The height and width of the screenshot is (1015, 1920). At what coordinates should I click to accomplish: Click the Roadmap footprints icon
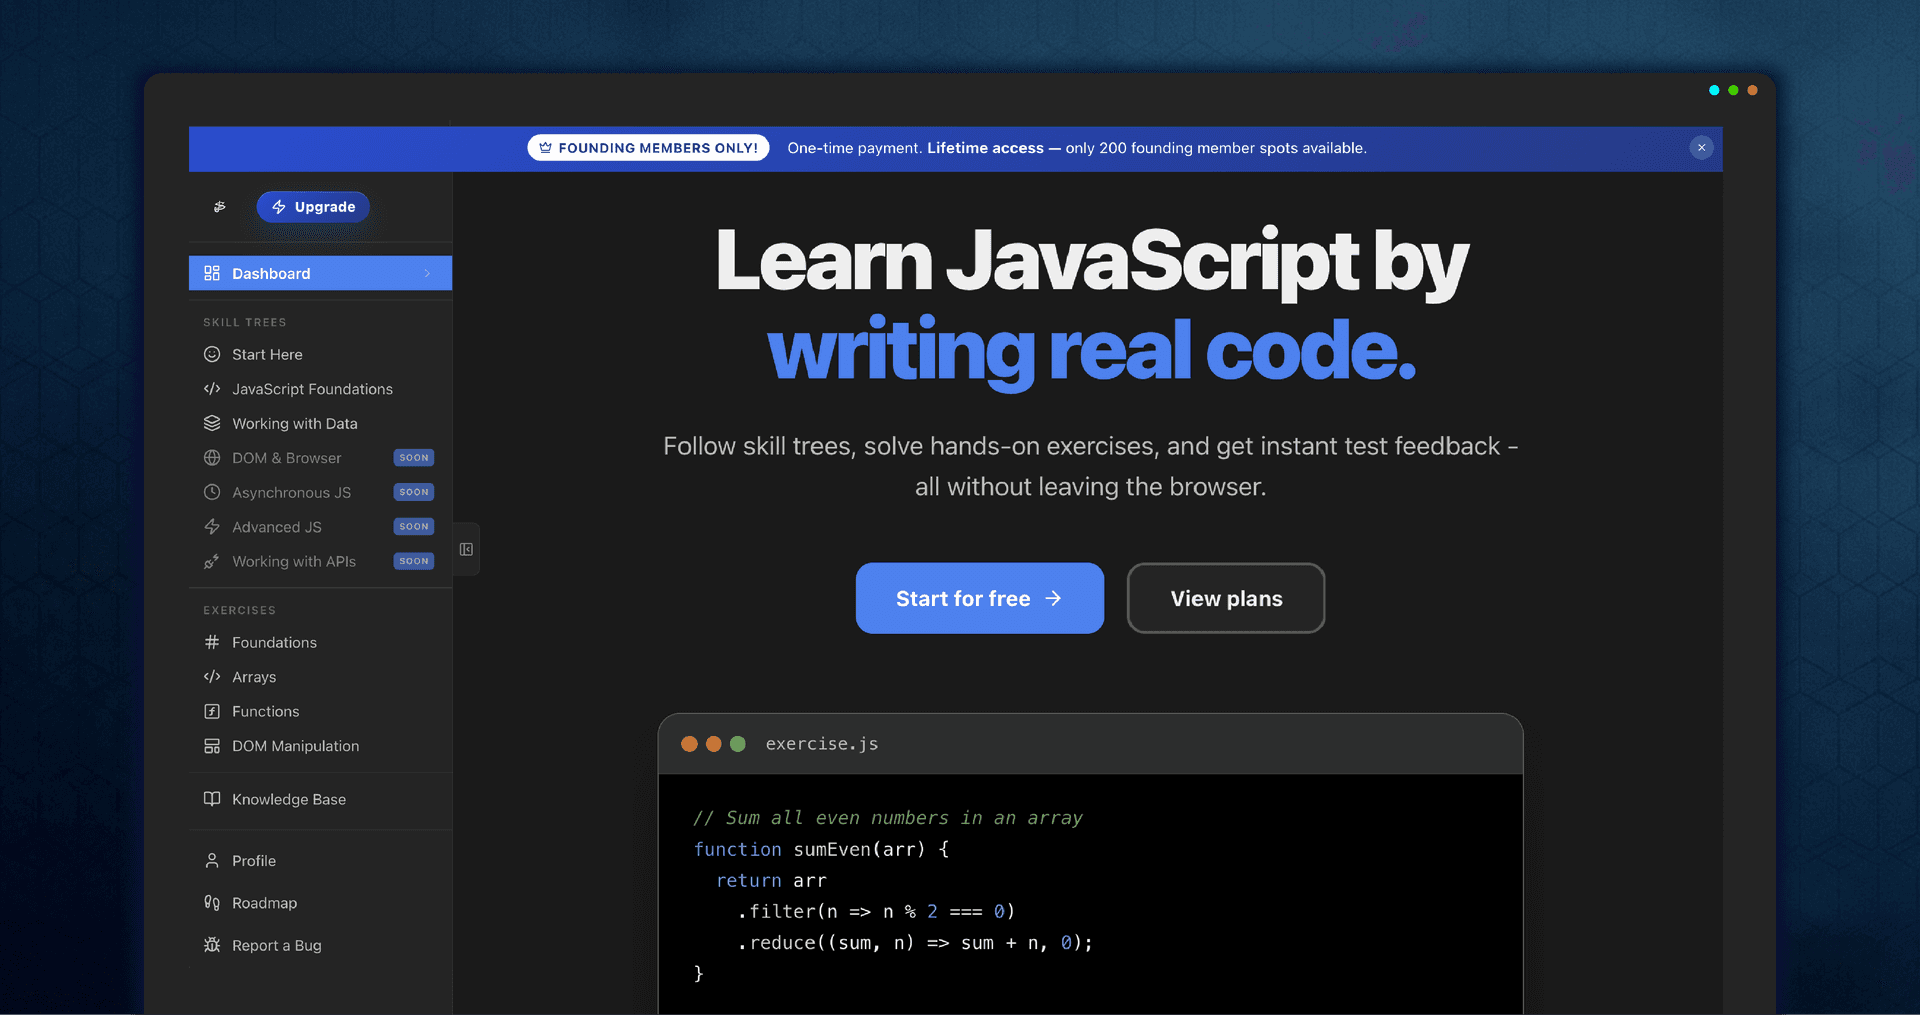point(212,903)
